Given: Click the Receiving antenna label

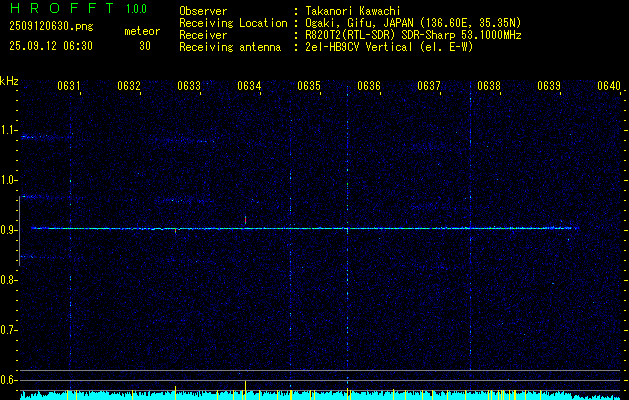Looking at the screenshot, I should (x=230, y=47).
